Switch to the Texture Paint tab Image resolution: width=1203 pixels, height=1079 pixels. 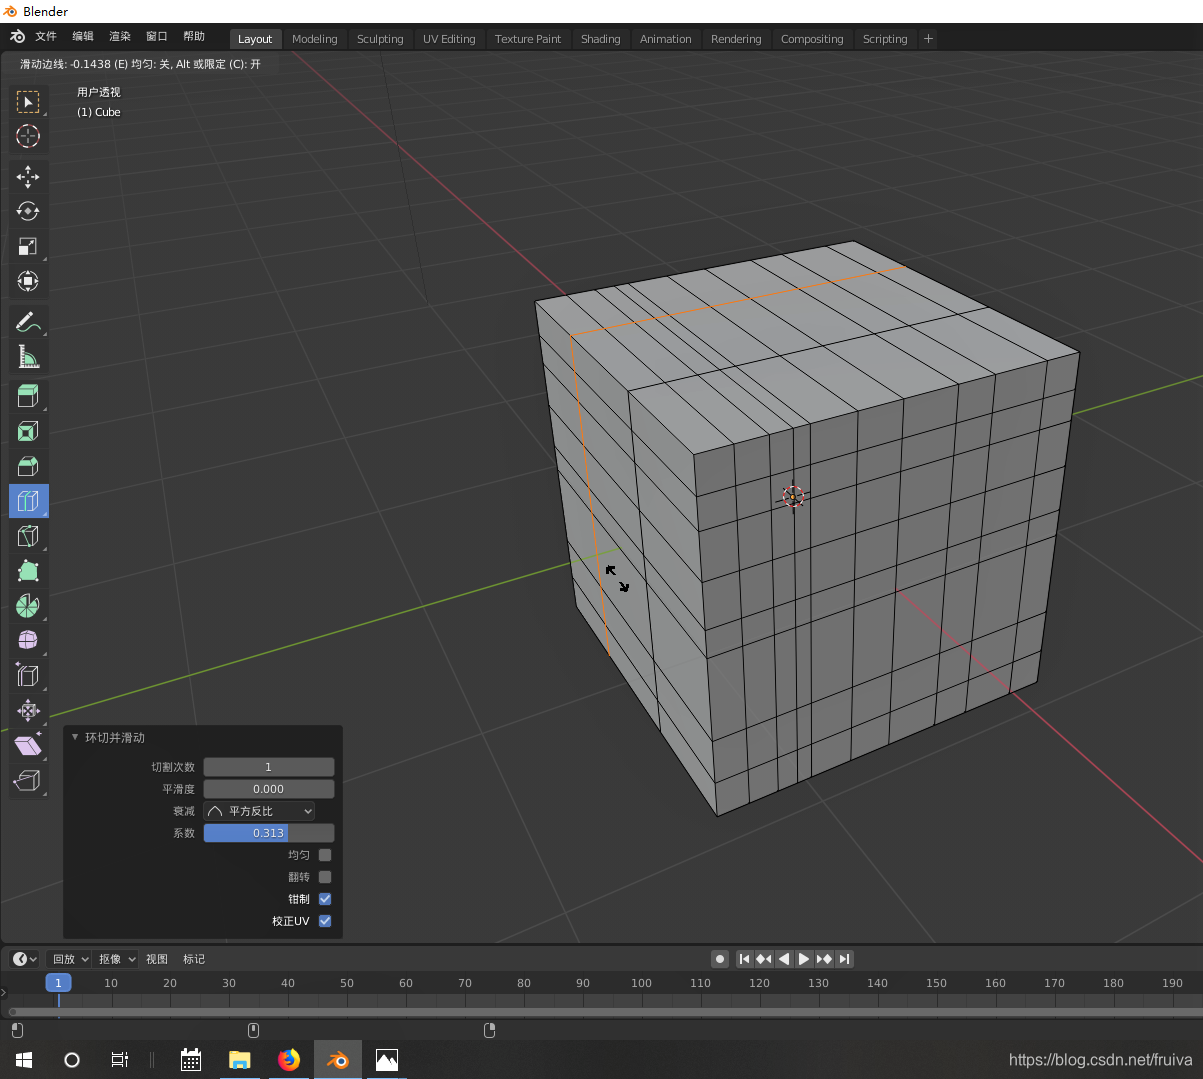(528, 39)
